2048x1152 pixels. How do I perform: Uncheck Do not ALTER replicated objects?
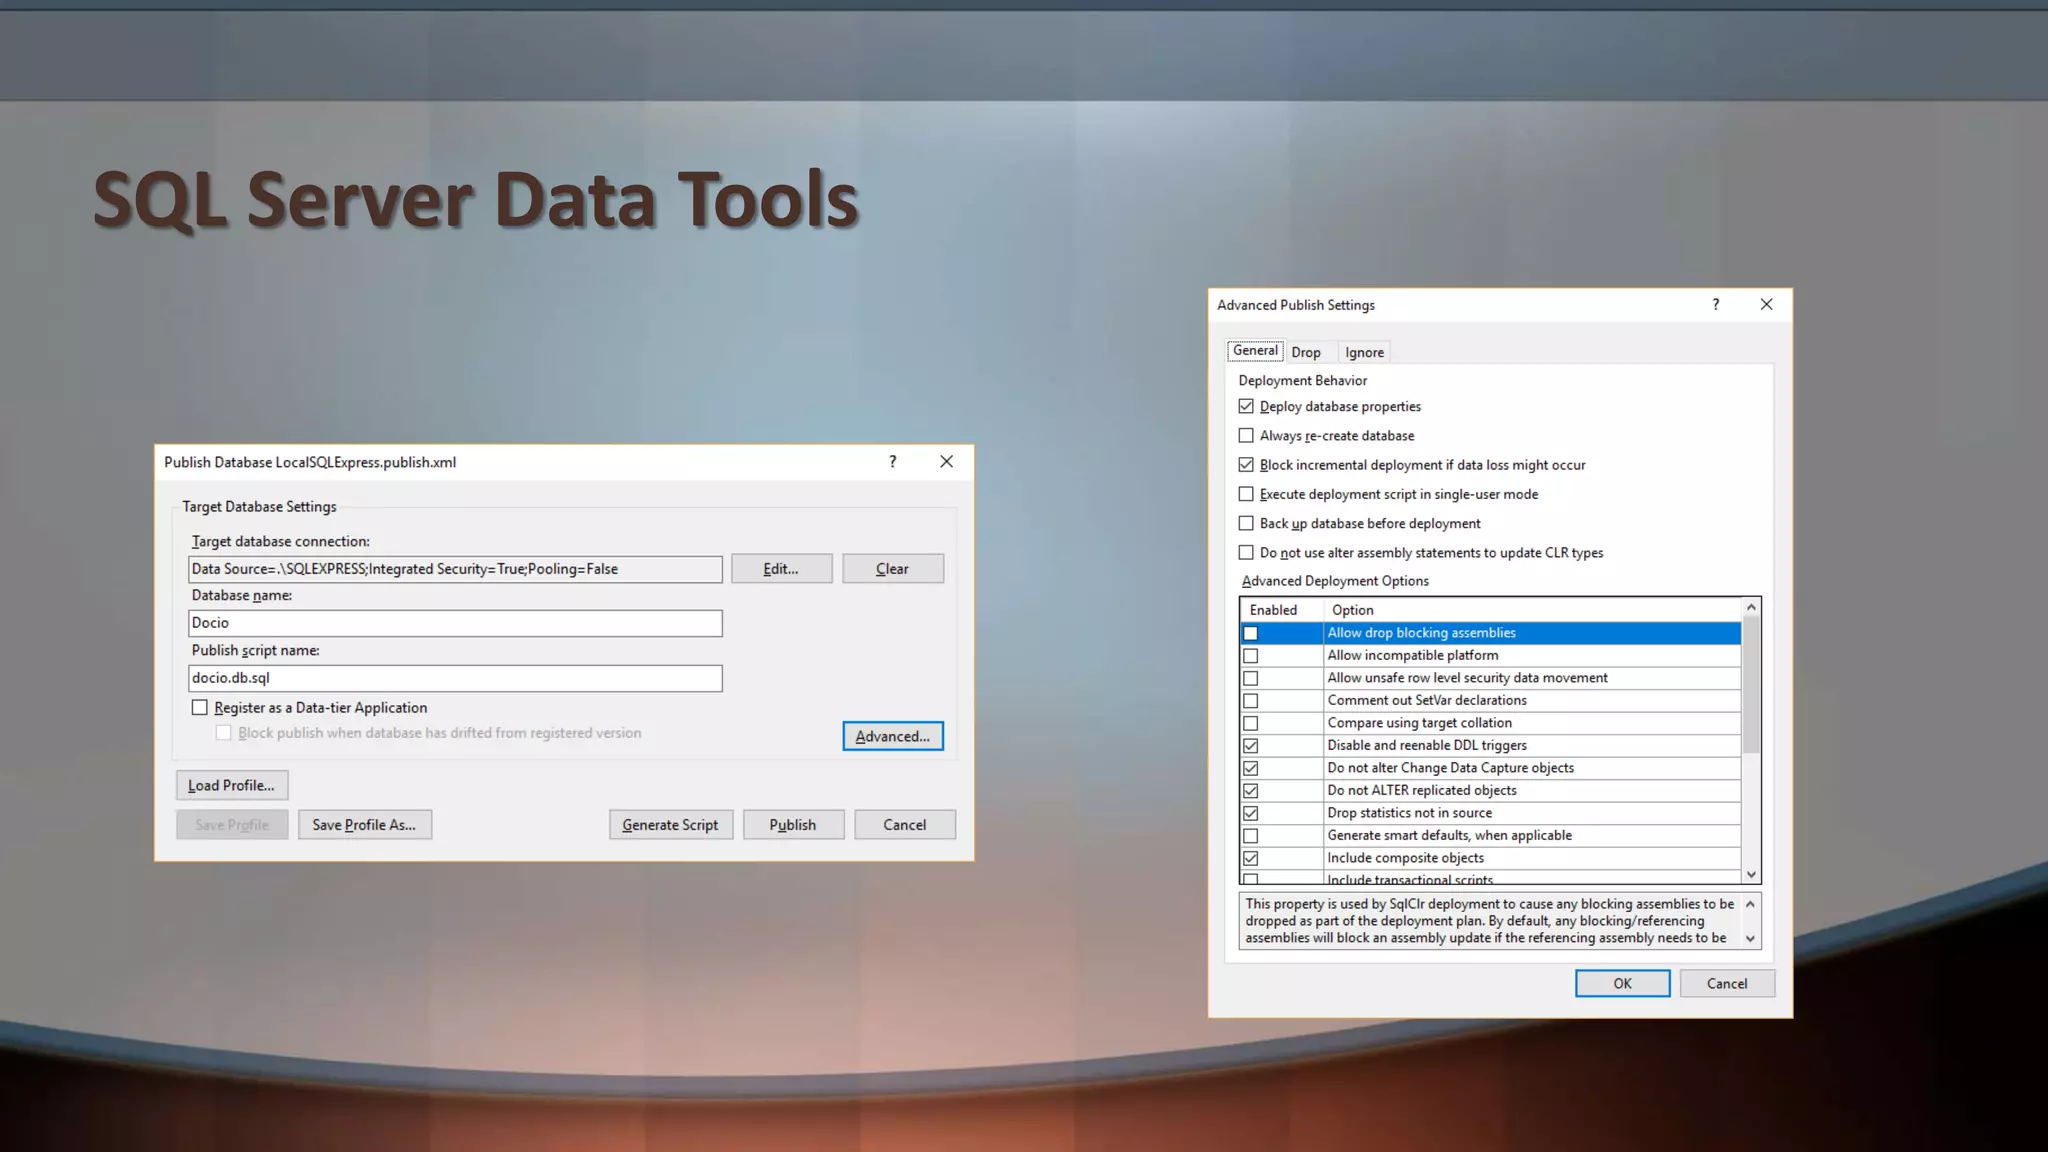click(x=1251, y=791)
